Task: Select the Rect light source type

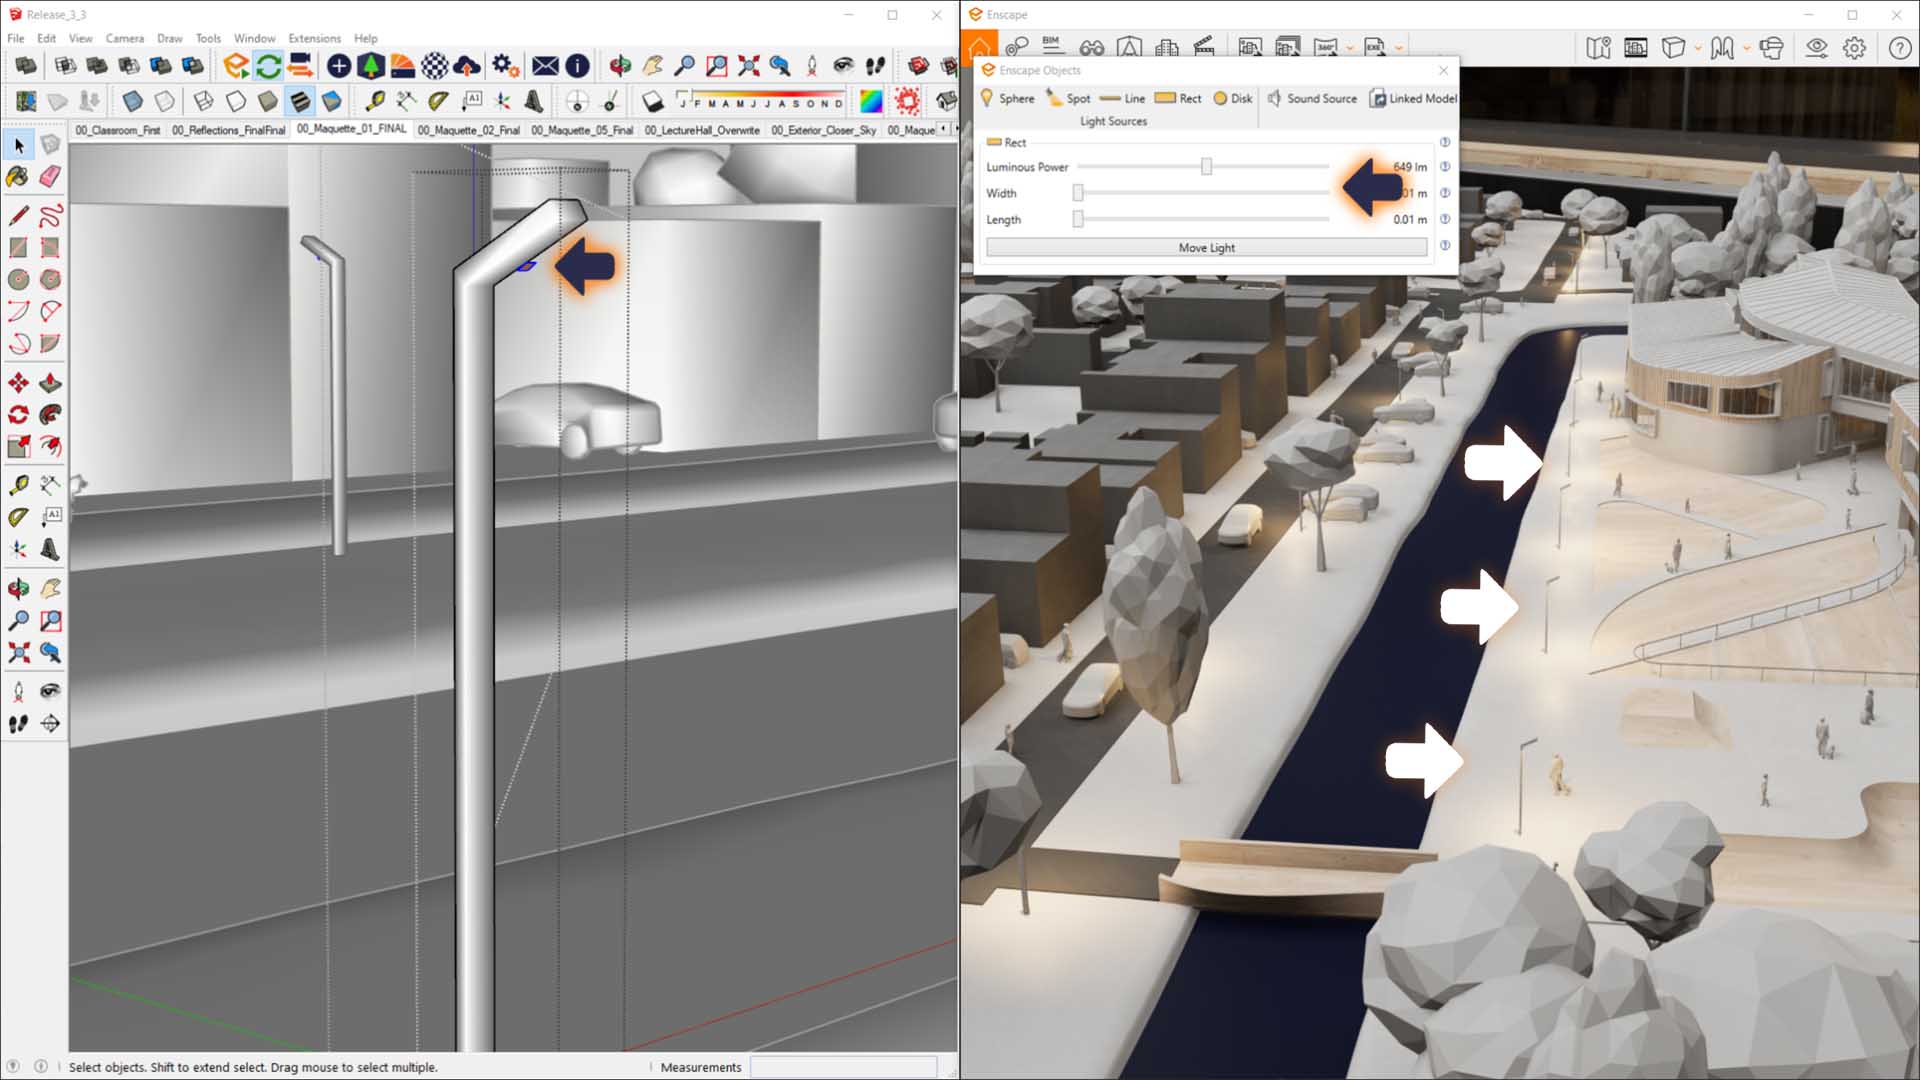Action: click(x=1178, y=98)
